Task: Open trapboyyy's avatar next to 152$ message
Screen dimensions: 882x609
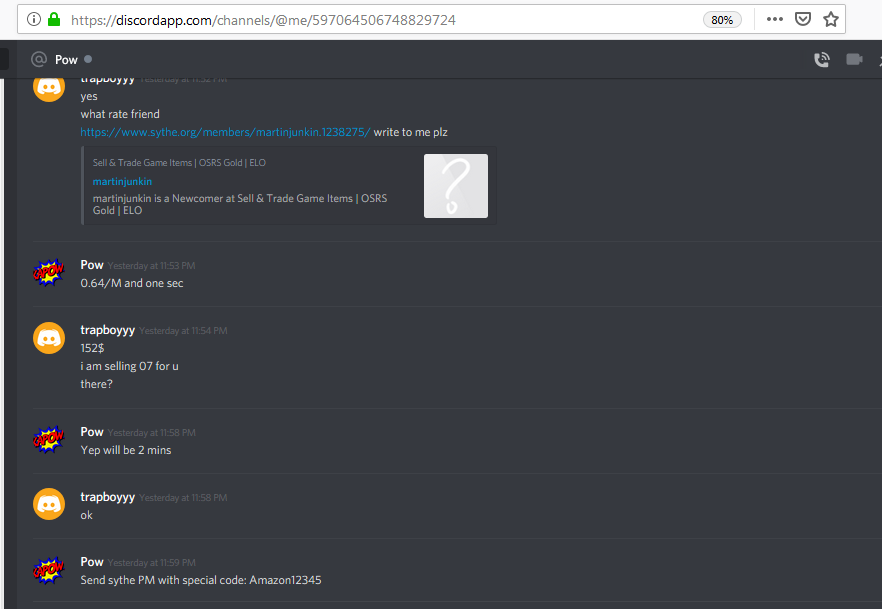Action: click(49, 338)
